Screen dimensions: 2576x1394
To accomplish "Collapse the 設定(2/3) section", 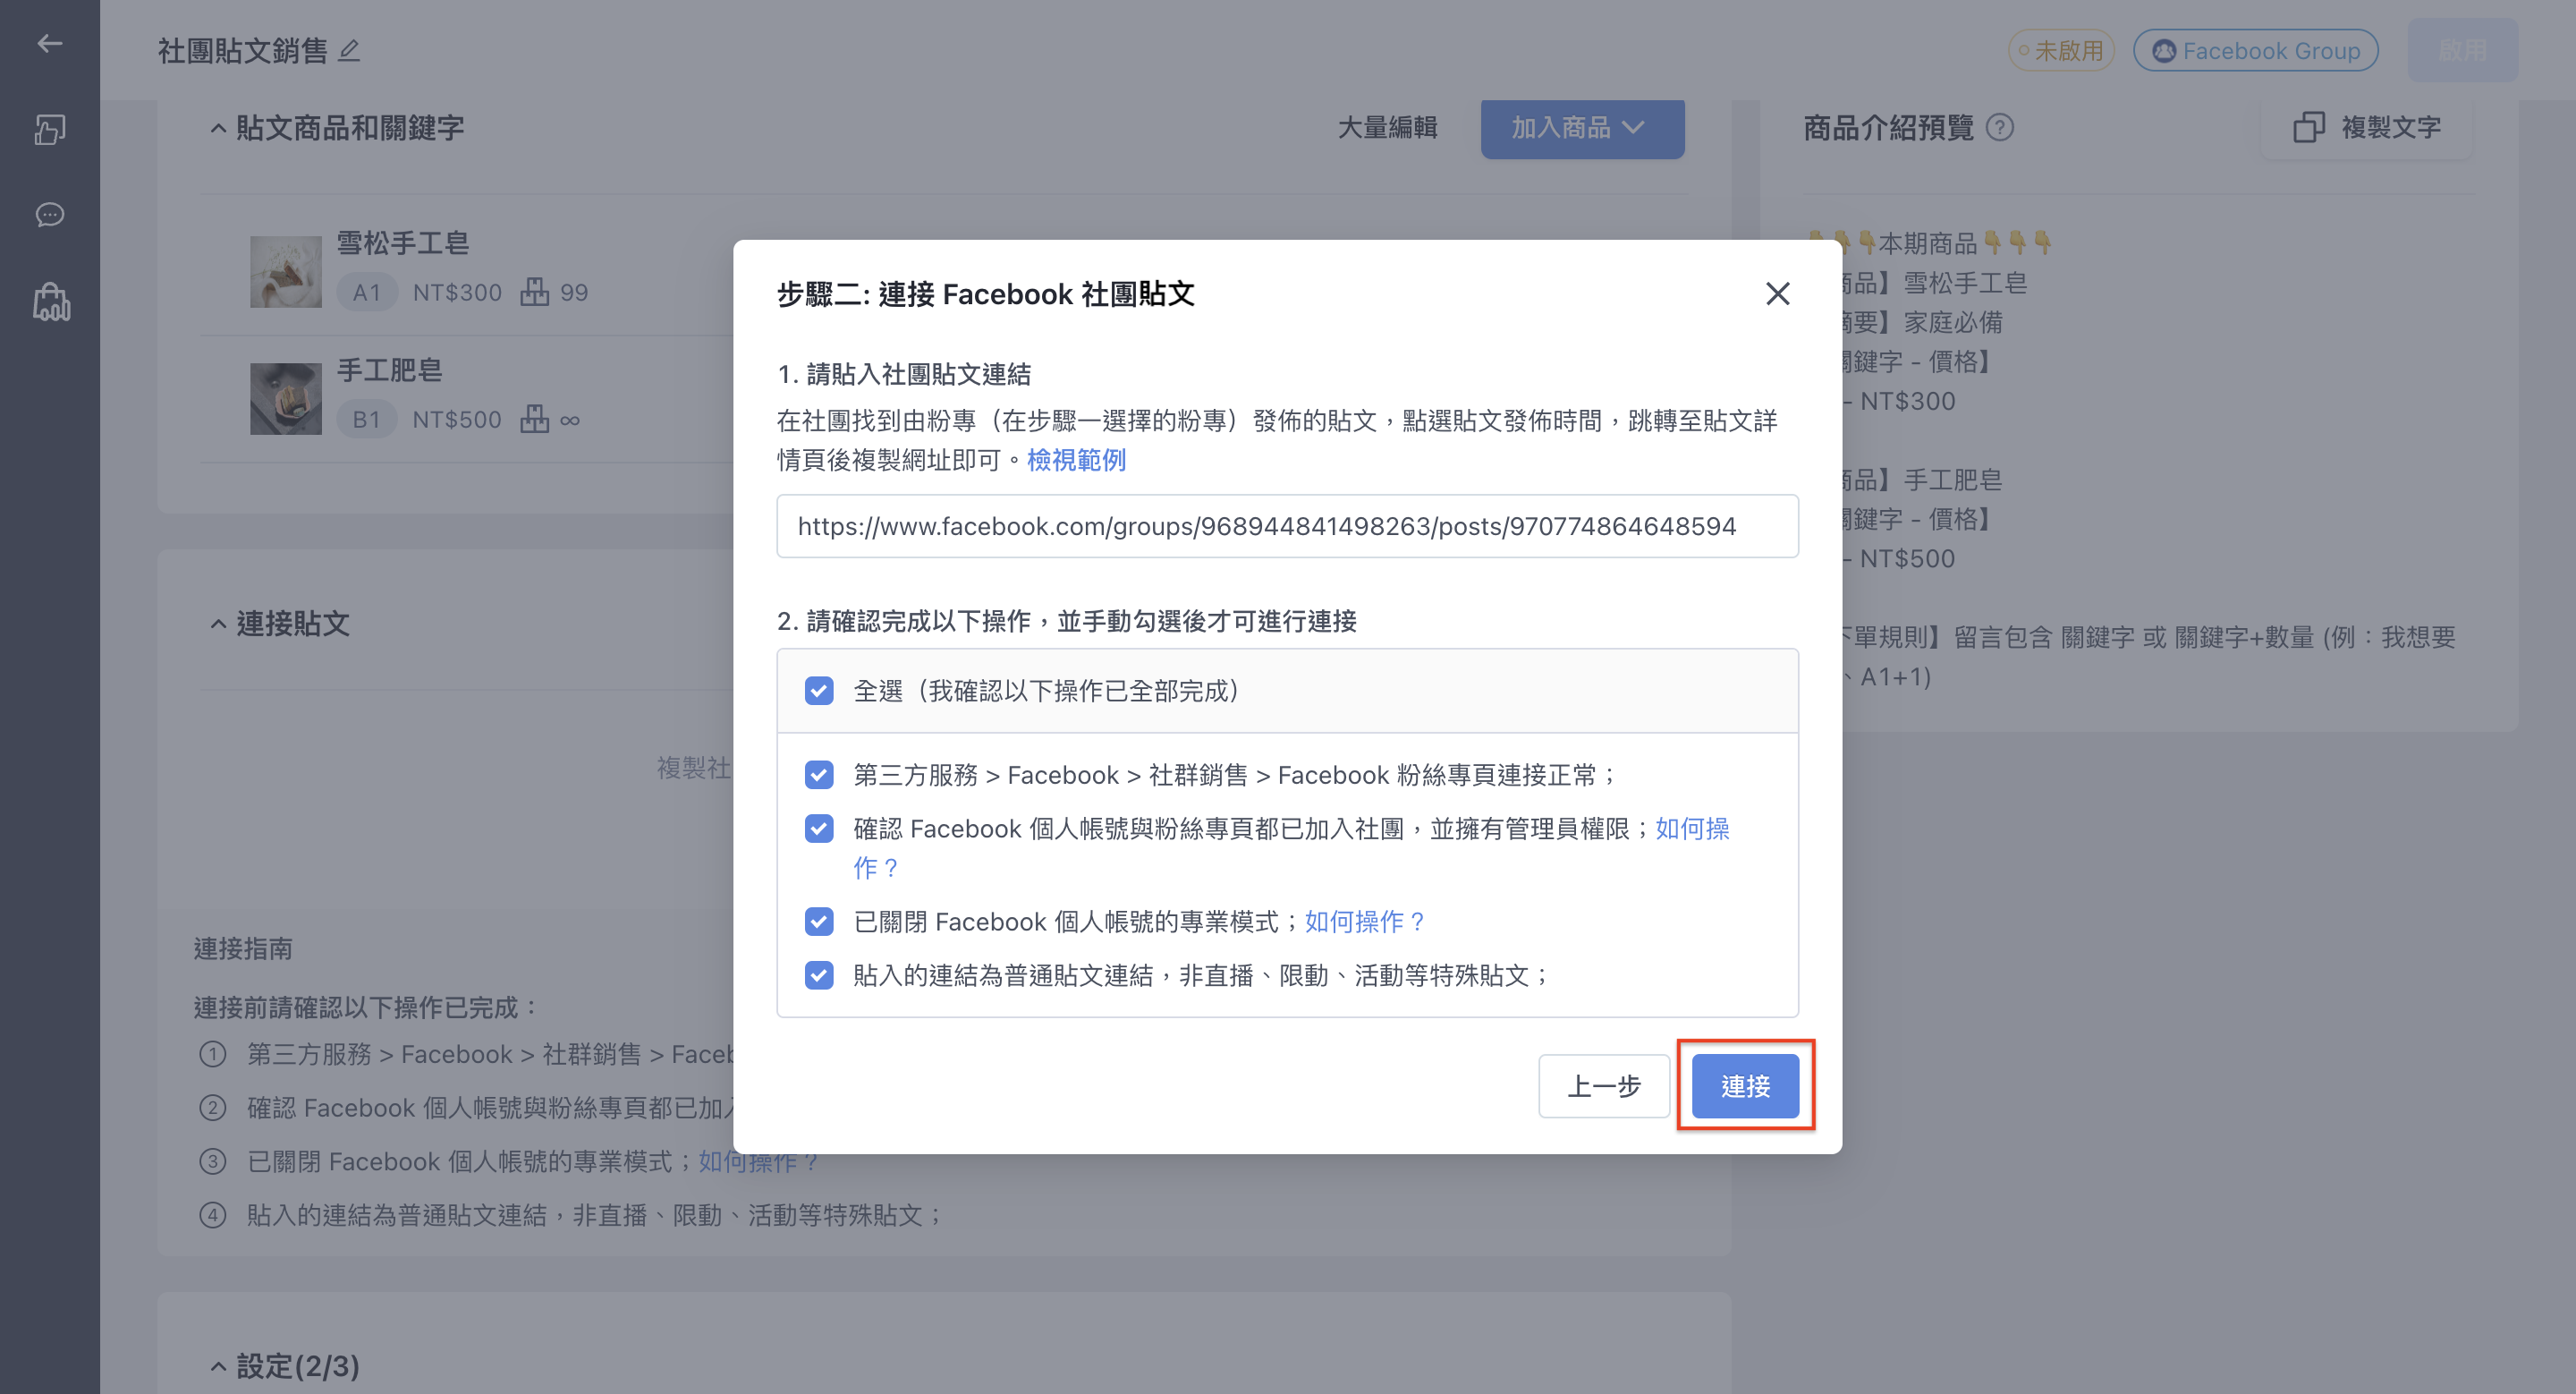I will pos(218,1366).
